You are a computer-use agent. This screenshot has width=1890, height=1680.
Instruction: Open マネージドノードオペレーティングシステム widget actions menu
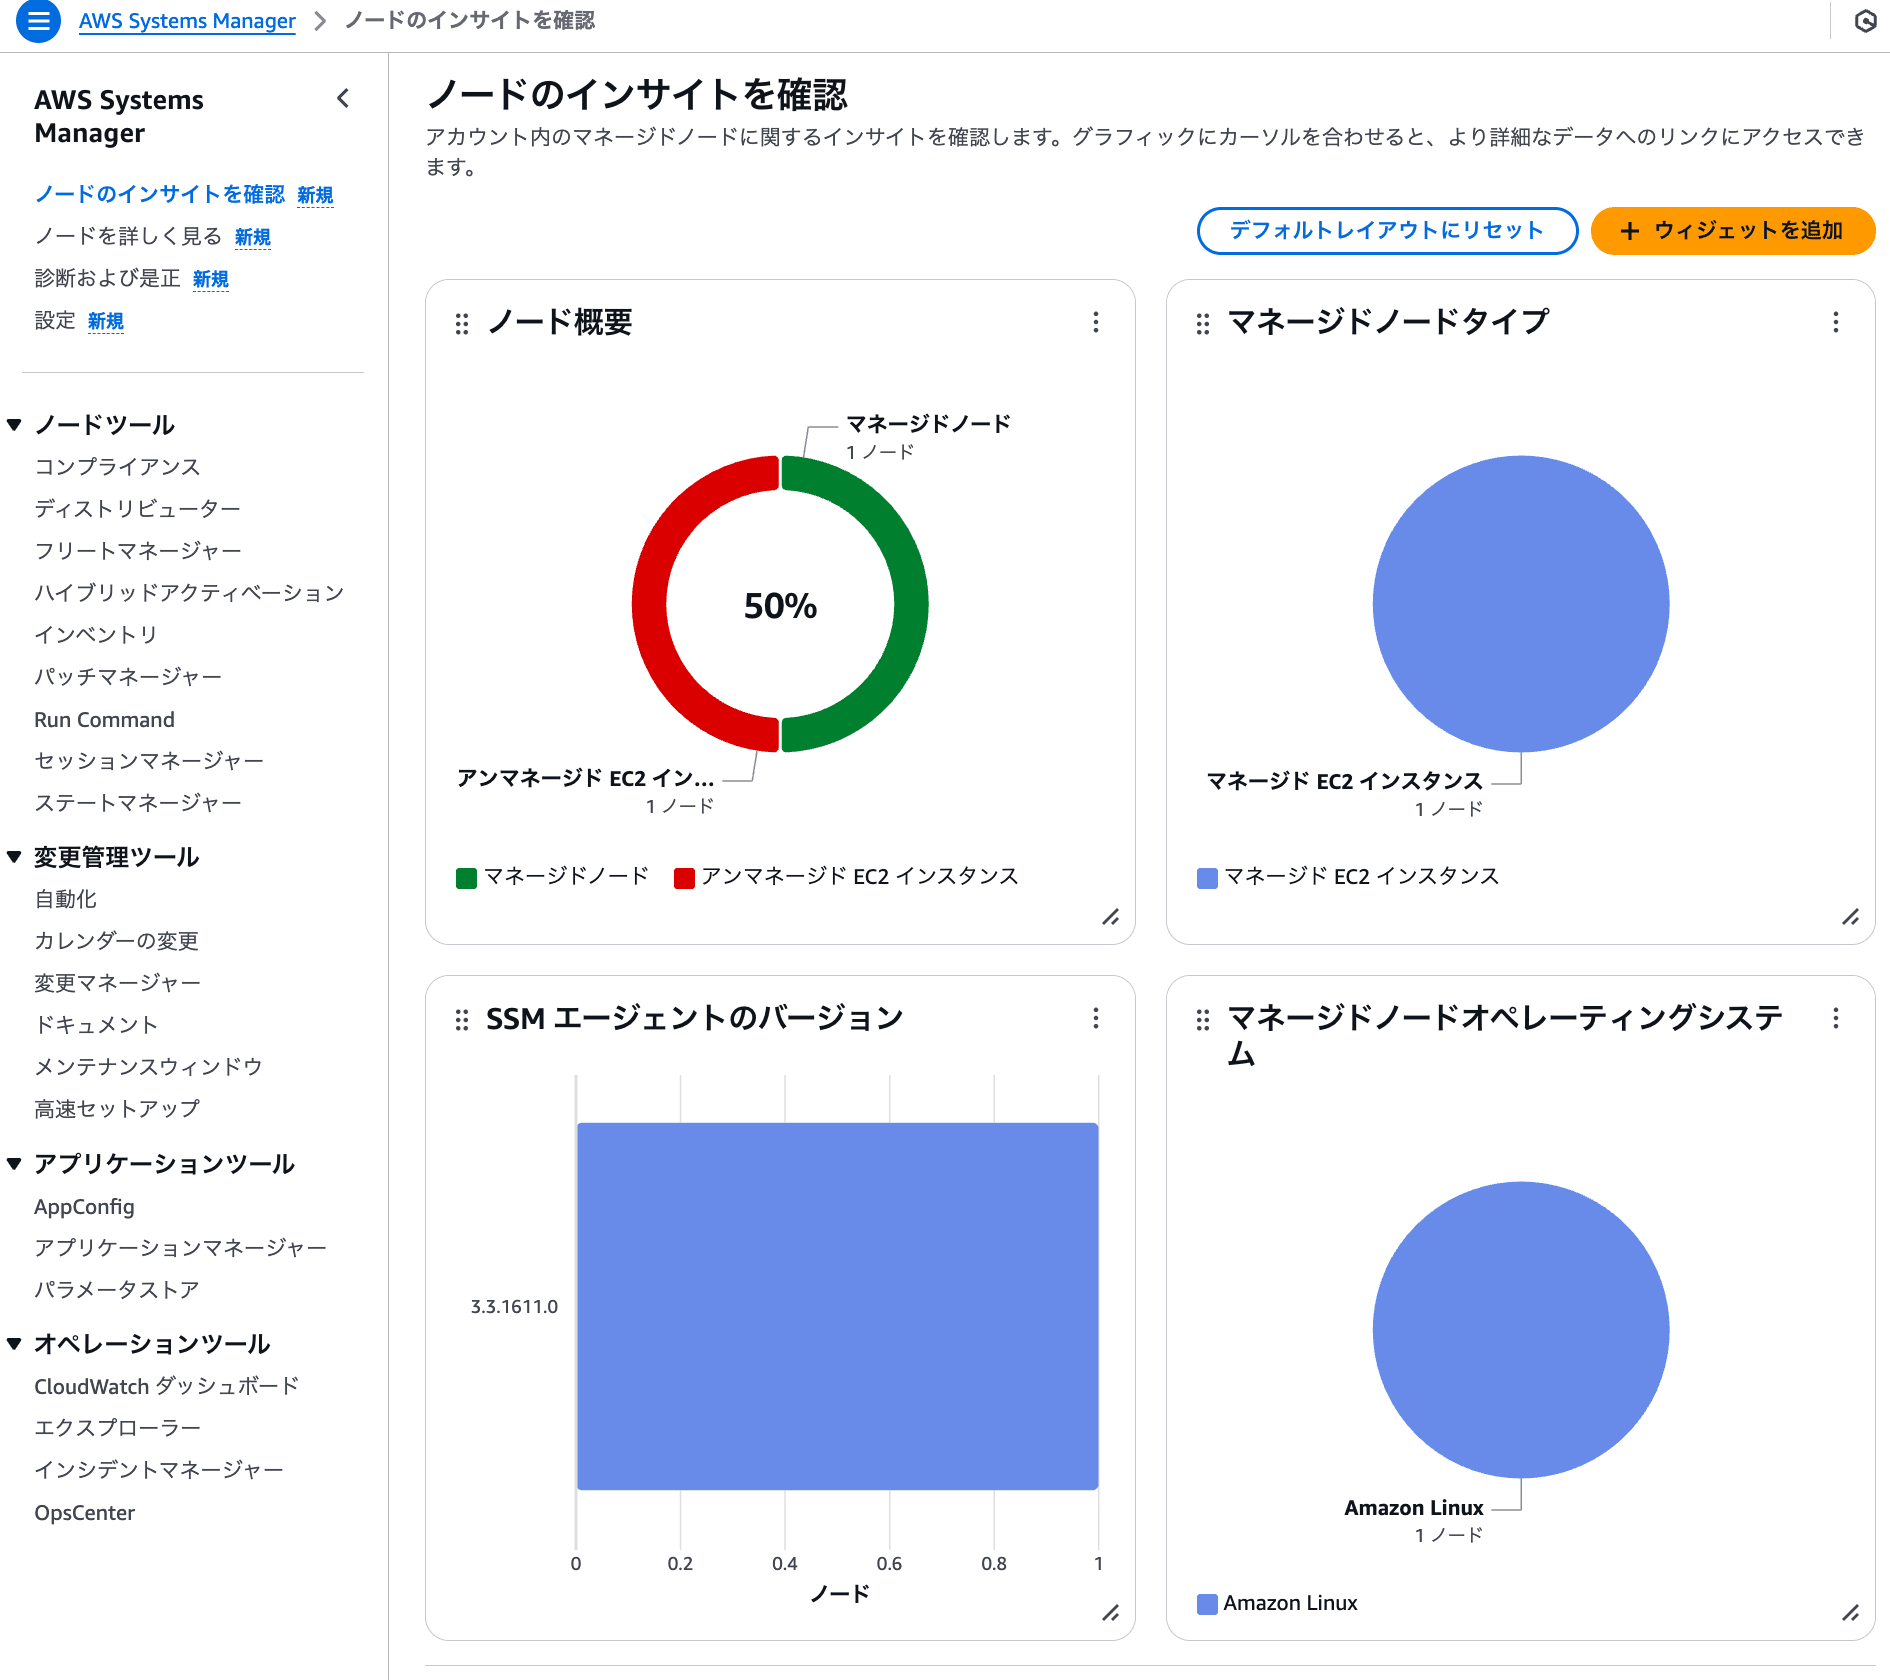coord(1836,1018)
